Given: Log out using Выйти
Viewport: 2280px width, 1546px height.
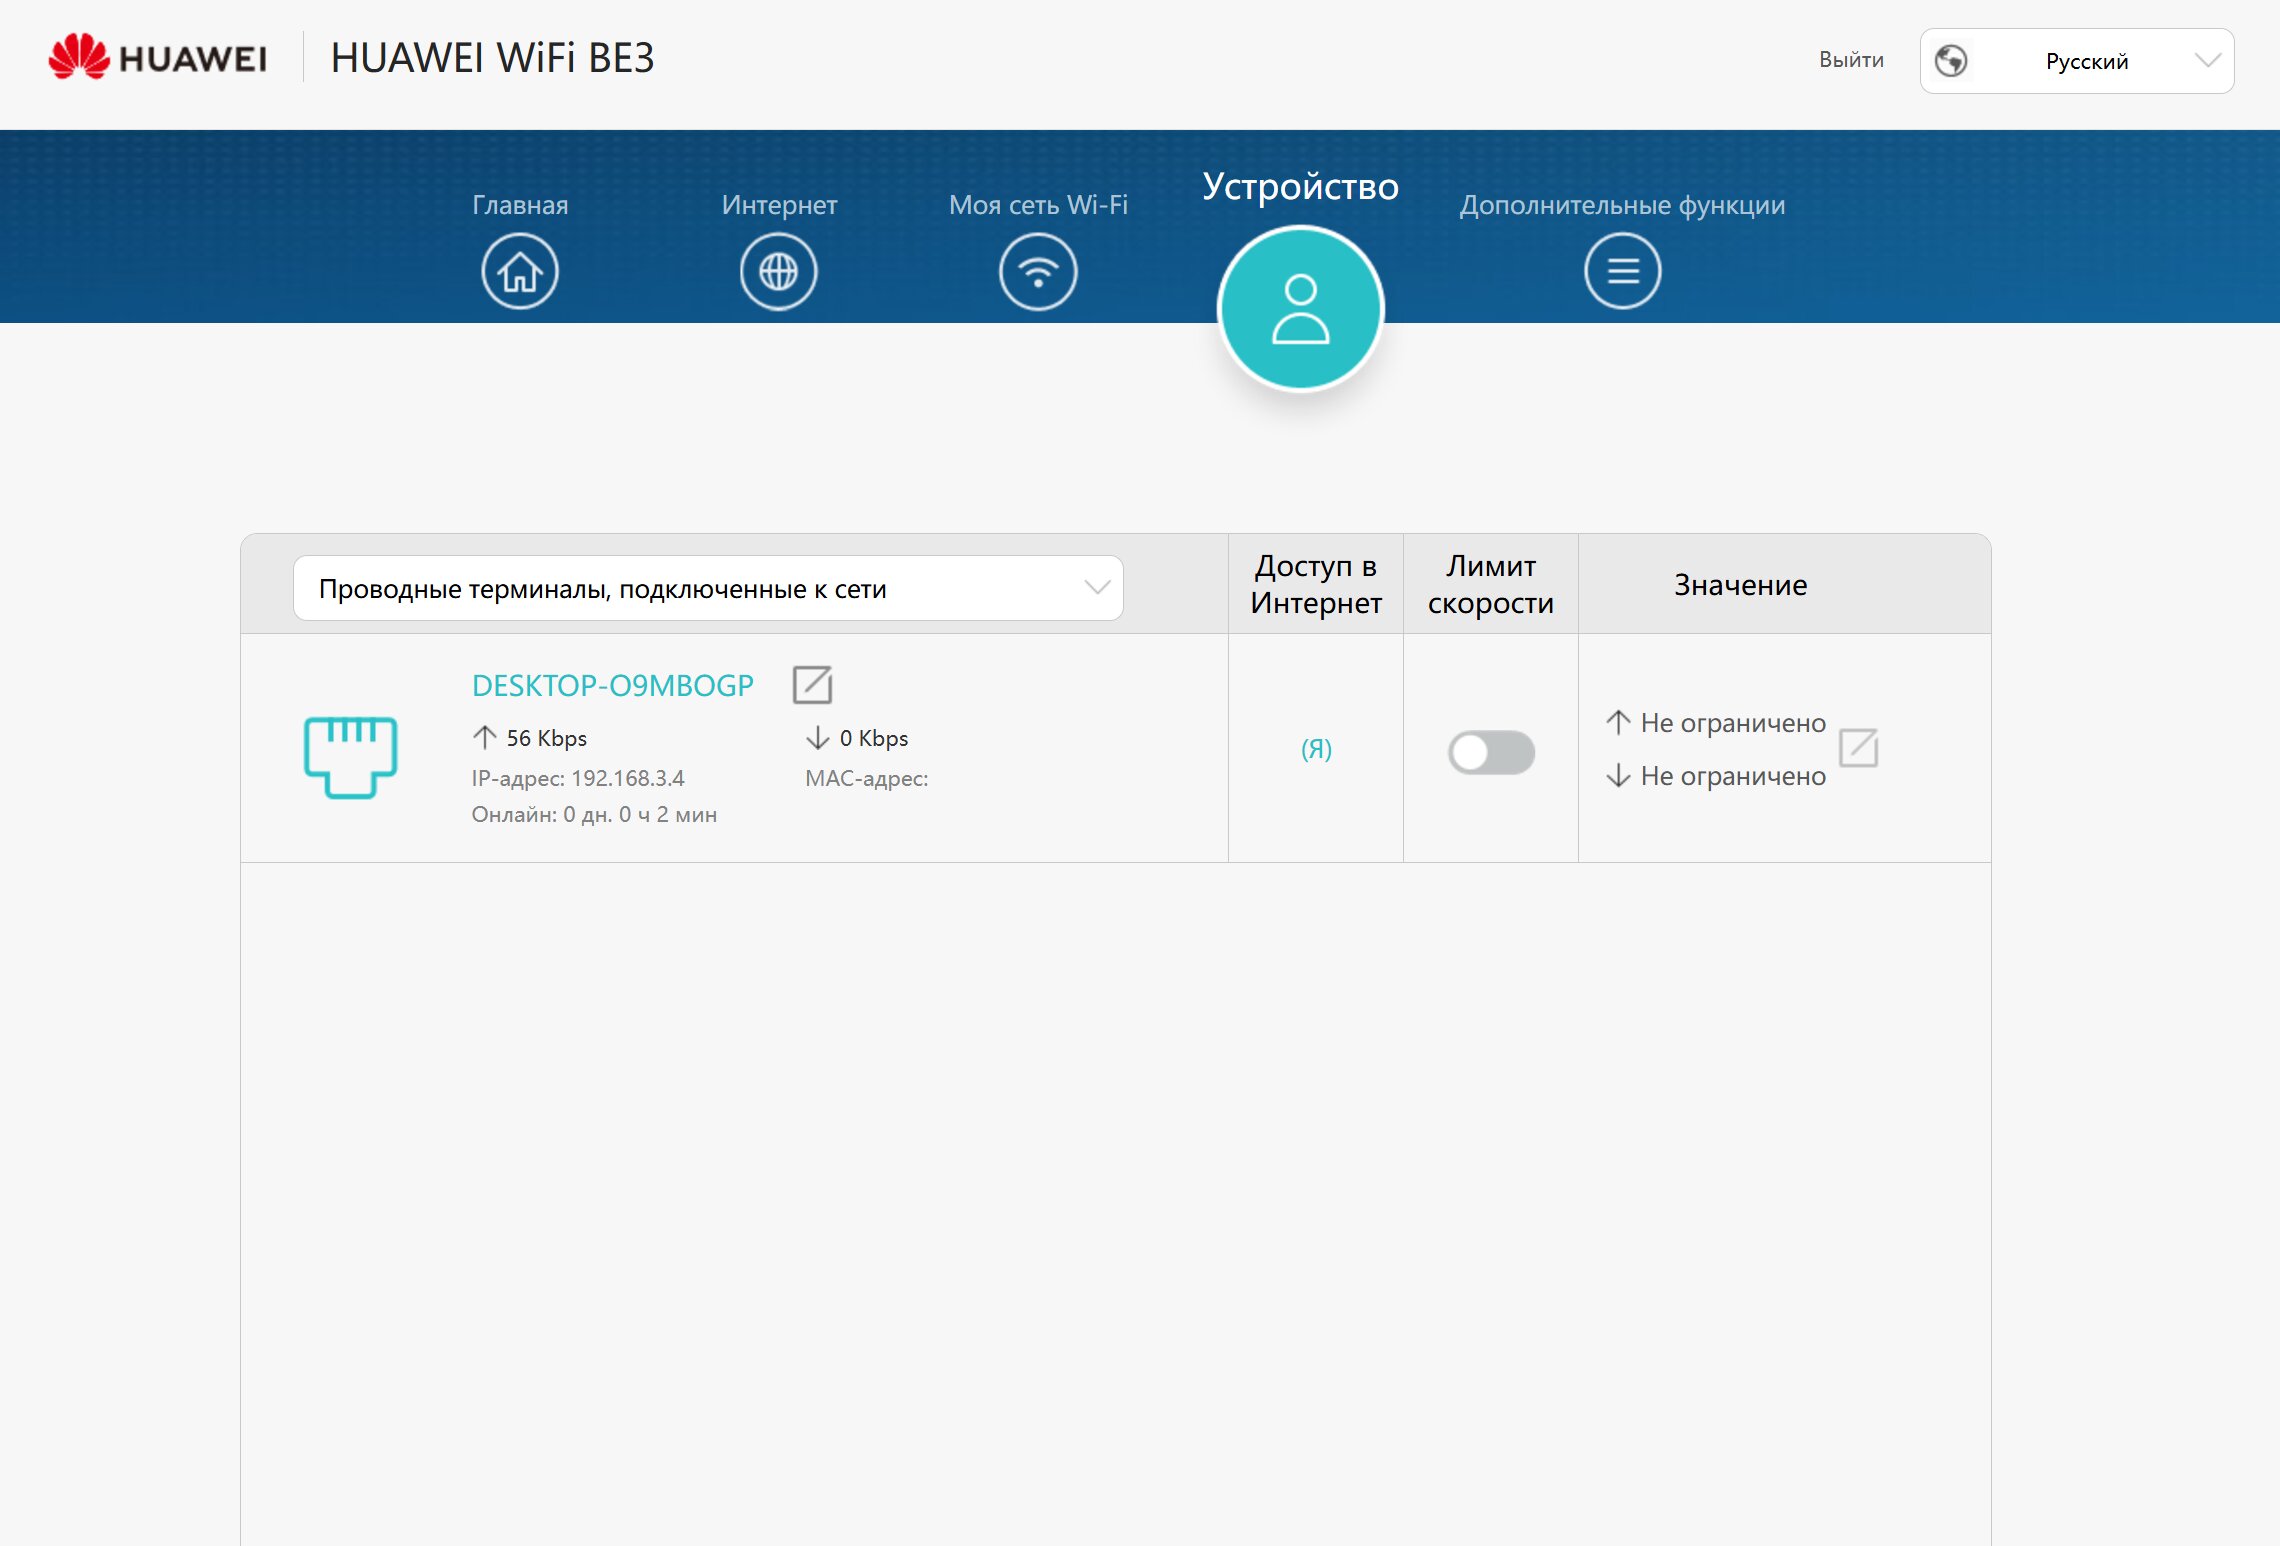Looking at the screenshot, I should click(x=1851, y=60).
